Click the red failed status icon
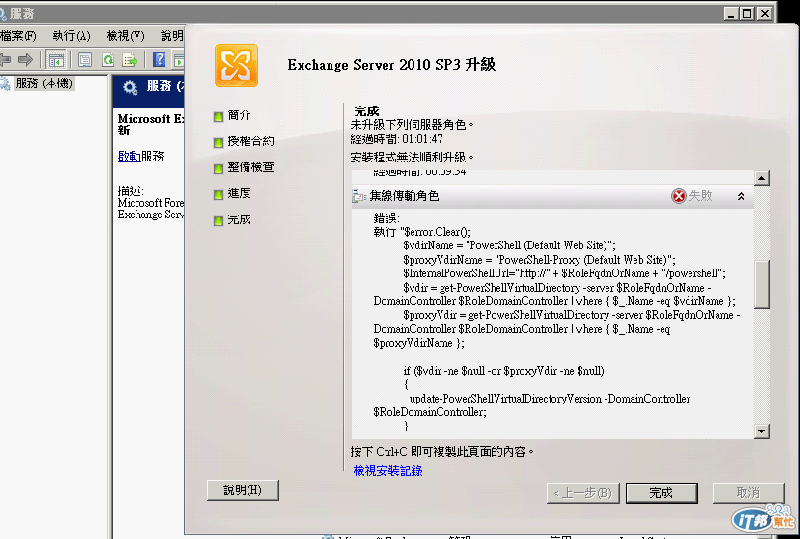This screenshot has width=800, height=539. click(x=678, y=195)
